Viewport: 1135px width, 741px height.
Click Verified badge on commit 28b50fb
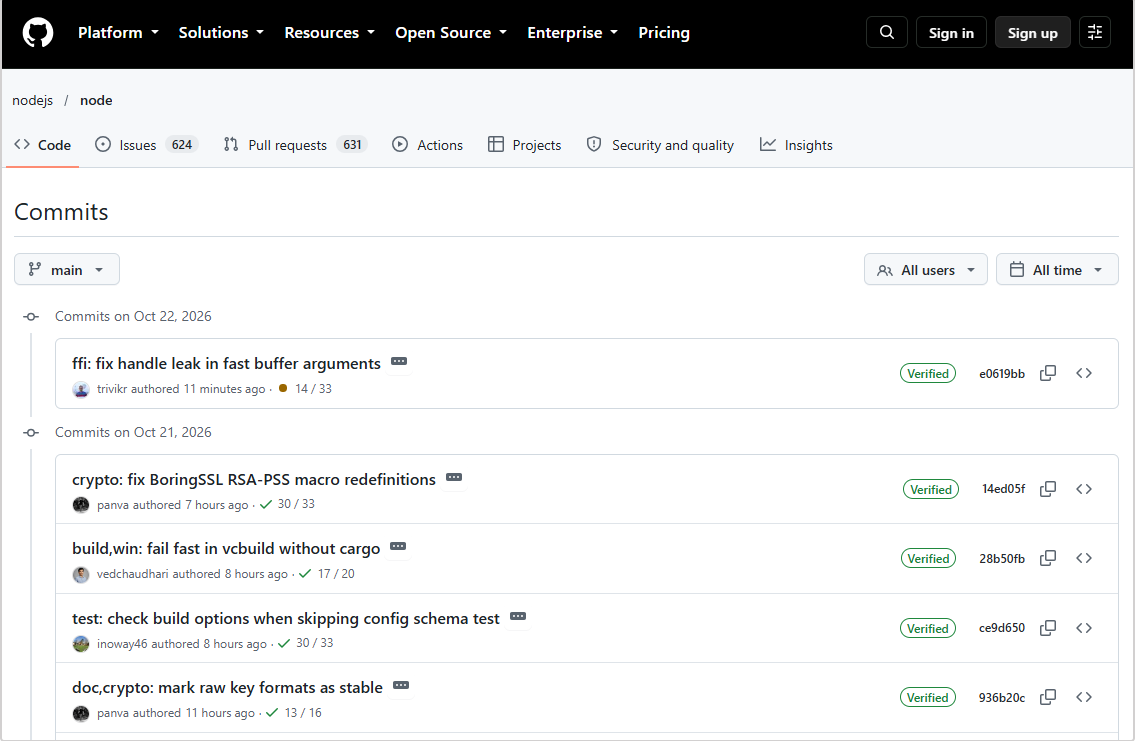pyautogui.click(x=928, y=559)
